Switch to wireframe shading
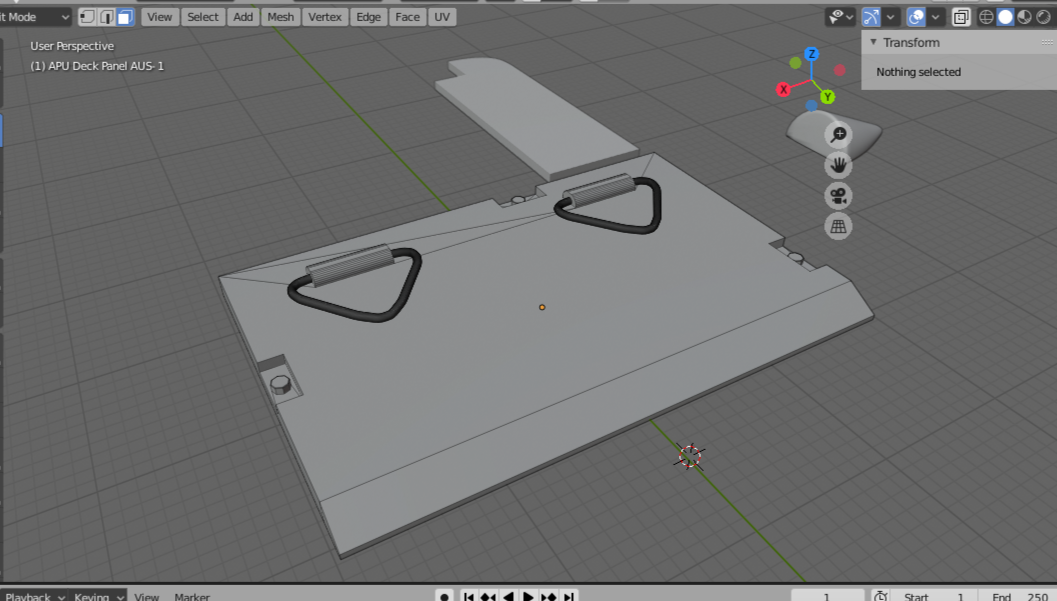The image size is (1057, 601). tap(986, 17)
